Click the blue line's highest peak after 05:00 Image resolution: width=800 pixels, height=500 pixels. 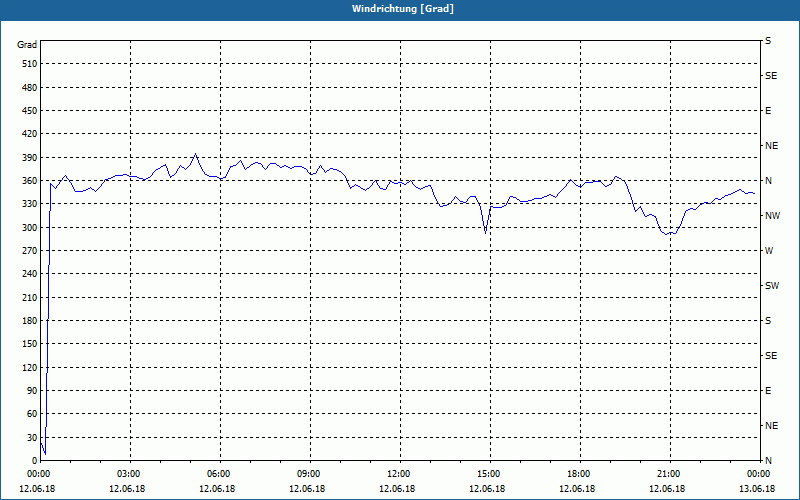[195, 154]
